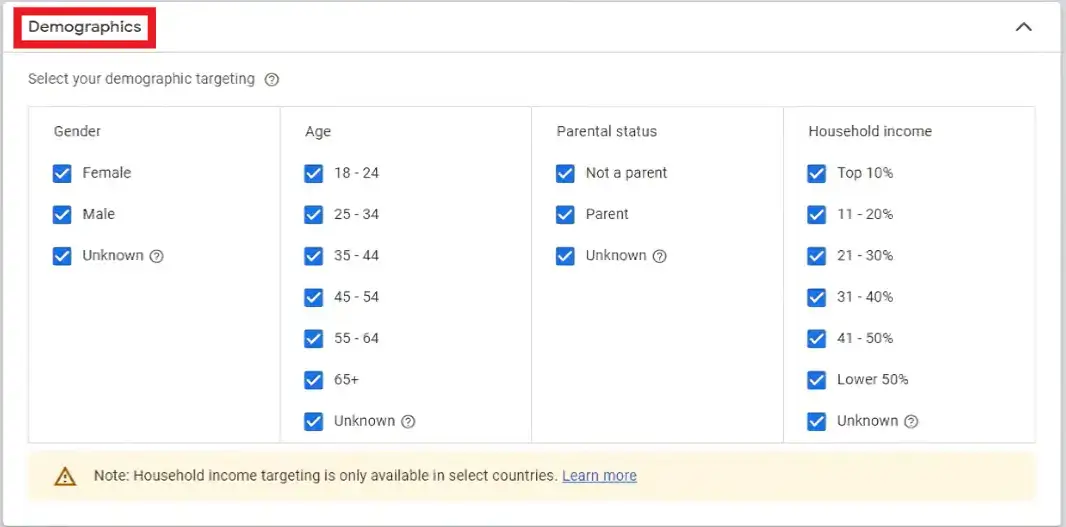Uncheck the Male gender checkbox
This screenshot has width=1066, height=527.
tap(62, 215)
